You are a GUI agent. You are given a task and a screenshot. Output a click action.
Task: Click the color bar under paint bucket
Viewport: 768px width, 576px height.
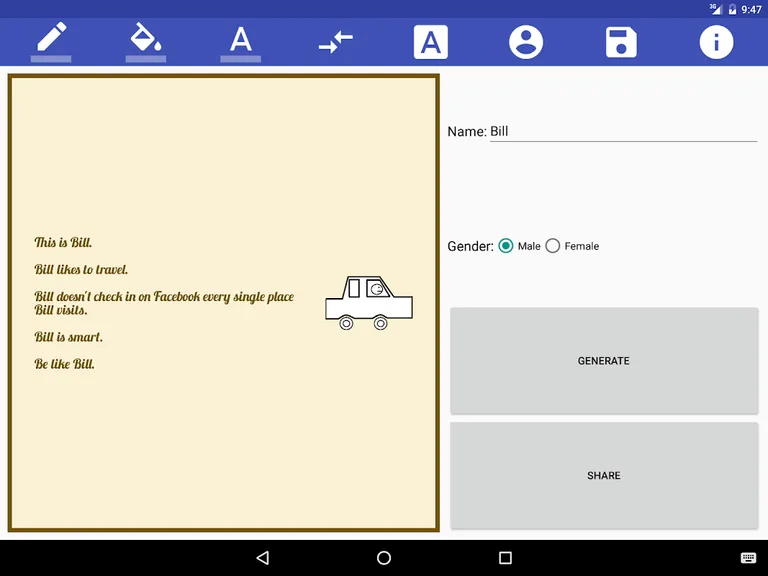(x=145, y=59)
